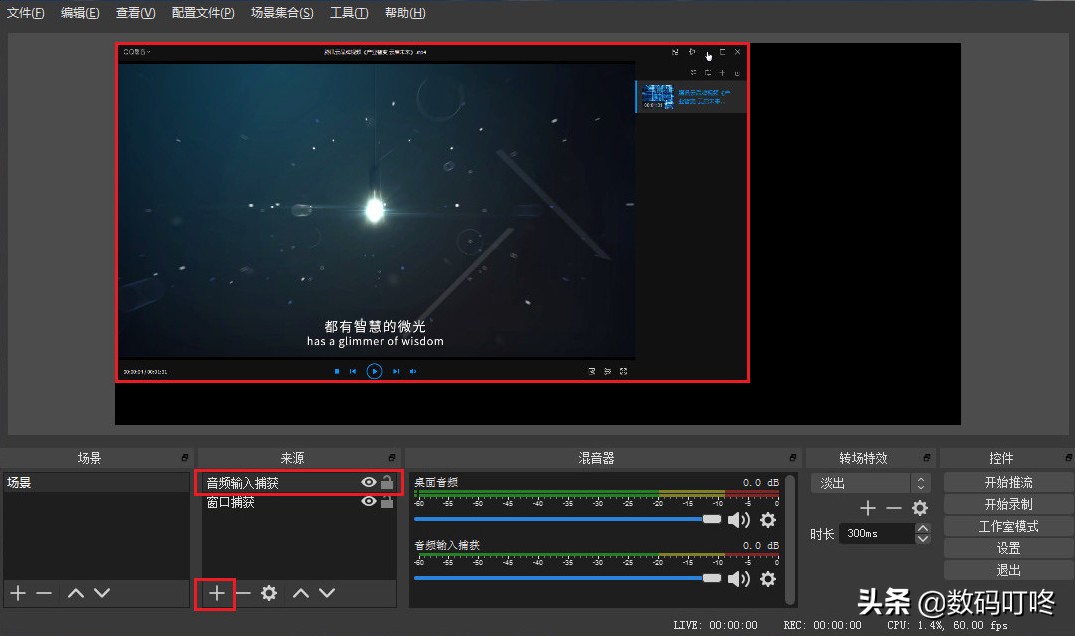Add a transition with plus in 转场特效 panel
The height and width of the screenshot is (636, 1075).
click(x=867, y=508)
